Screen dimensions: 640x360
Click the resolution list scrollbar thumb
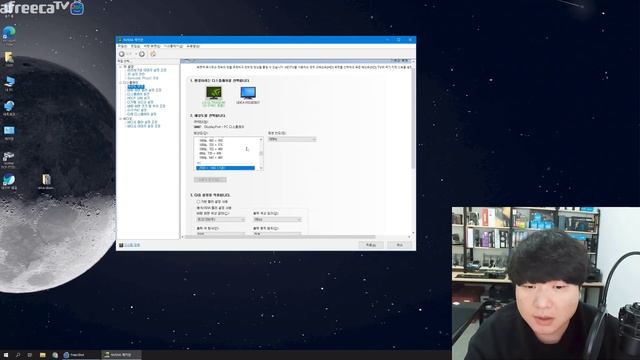[x=261, y=154]
